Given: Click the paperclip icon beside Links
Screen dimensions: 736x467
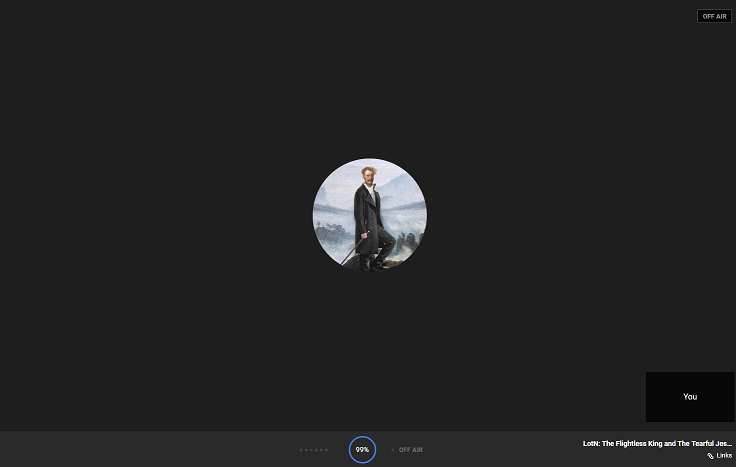Looking at the screenshot, I should coord(710,456).
